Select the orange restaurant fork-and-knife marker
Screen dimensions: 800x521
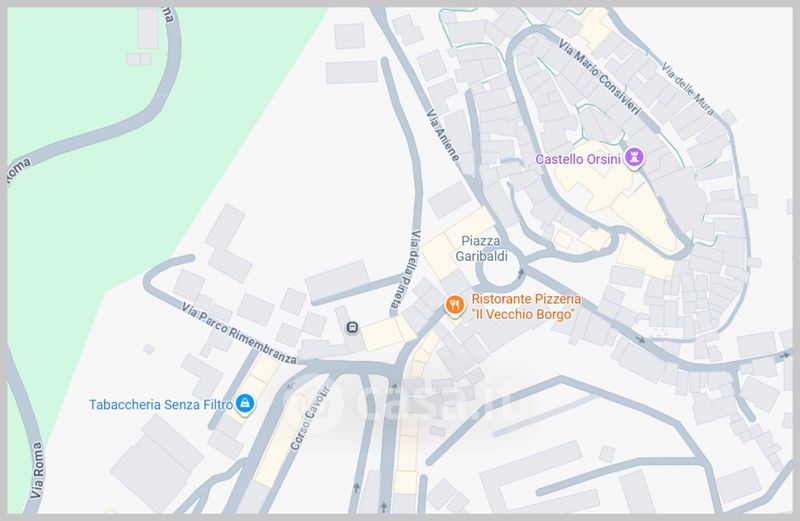click(x=454, y=306)
